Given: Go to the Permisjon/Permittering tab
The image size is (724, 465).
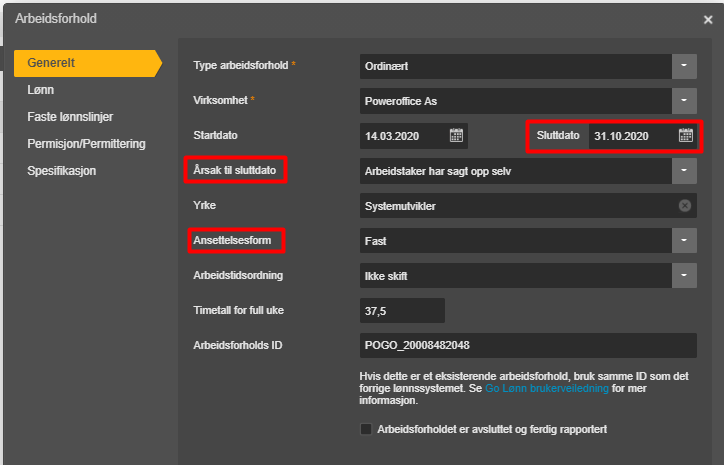Looking at the screenshot, I should [86, 144].
